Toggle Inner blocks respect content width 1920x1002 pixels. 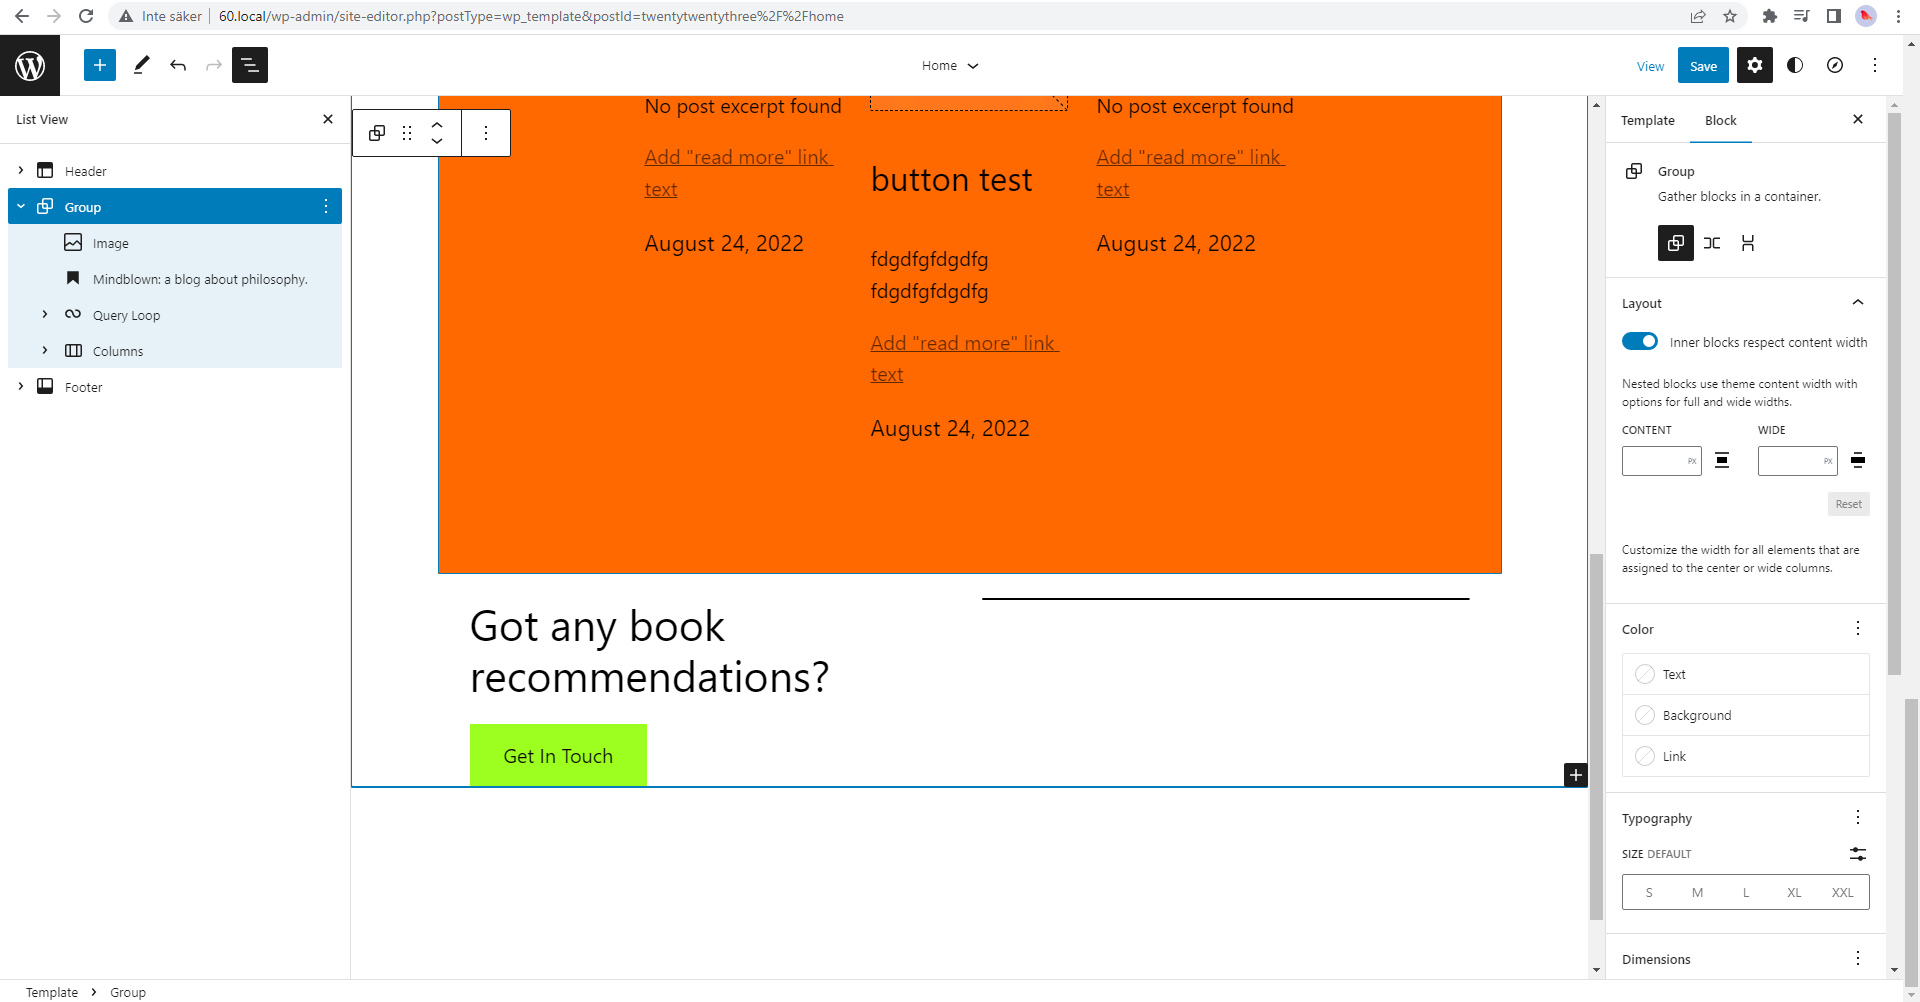pos(1640,341)
